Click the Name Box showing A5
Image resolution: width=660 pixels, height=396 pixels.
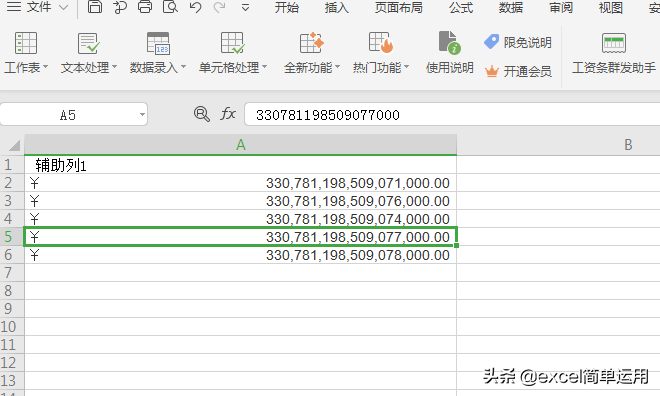(67, 114)
